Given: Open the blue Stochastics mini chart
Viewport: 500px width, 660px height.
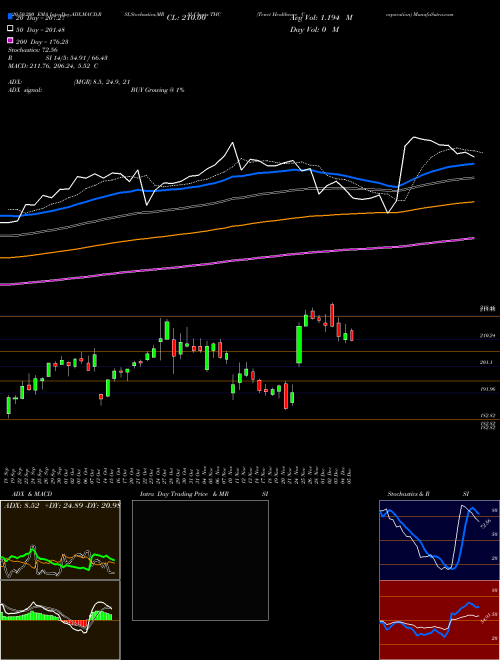Looking at the screenshot, I should 439,540.
